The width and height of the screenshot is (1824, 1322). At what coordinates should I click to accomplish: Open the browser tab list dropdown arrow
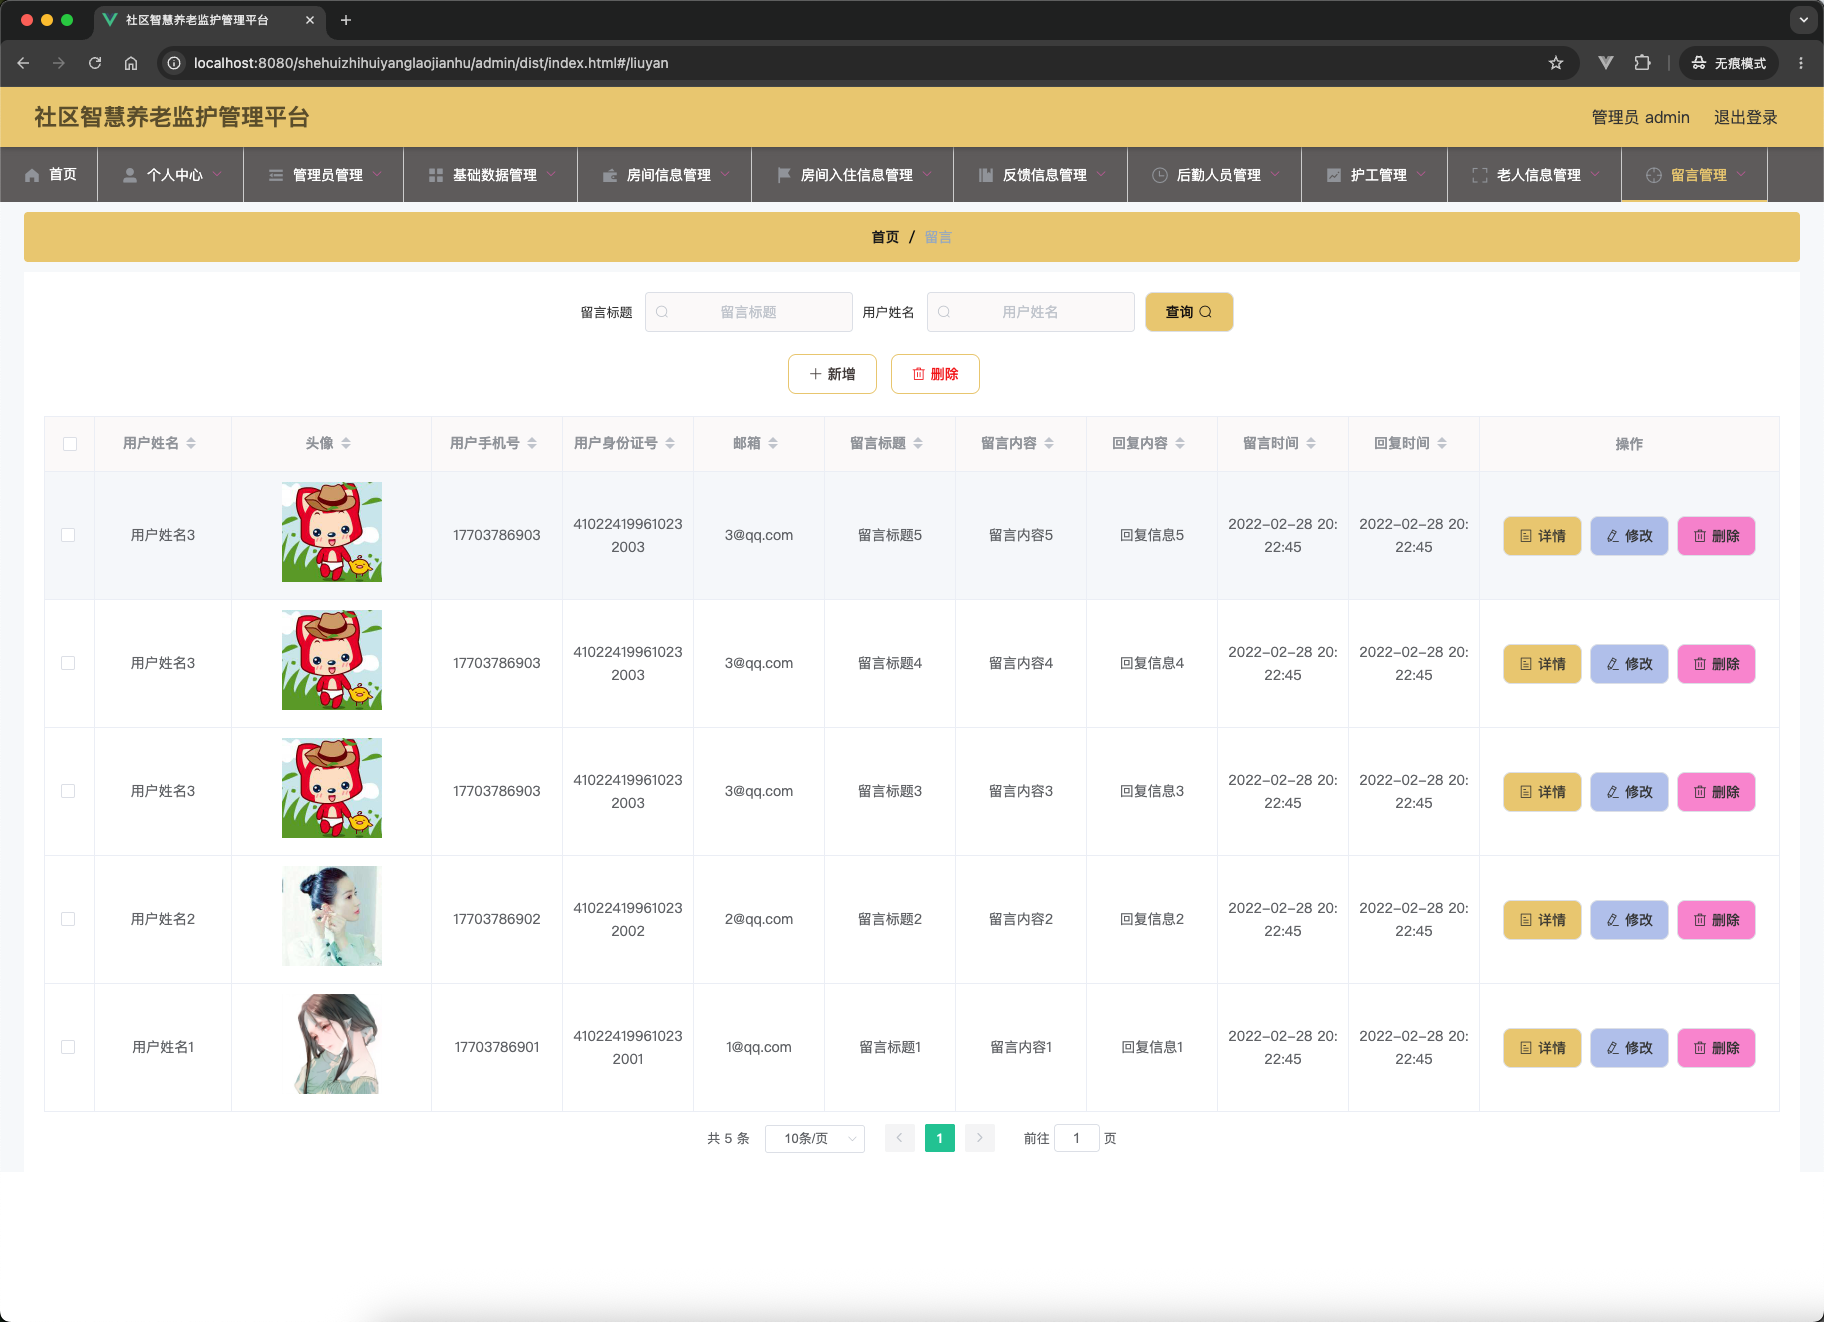[x=1803, y=20]
